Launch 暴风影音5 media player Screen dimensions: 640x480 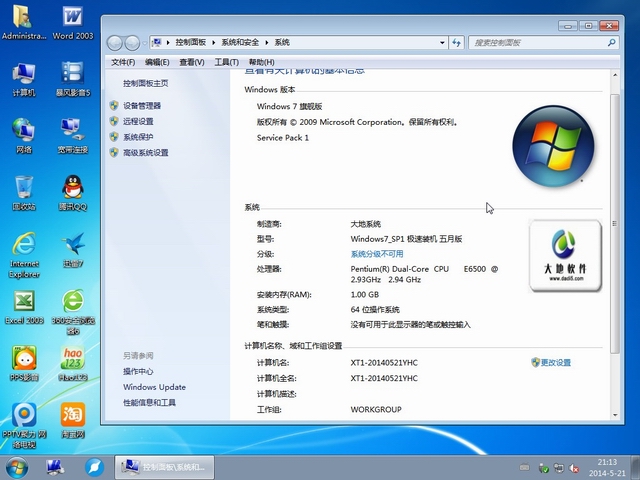tap(73, 80)
